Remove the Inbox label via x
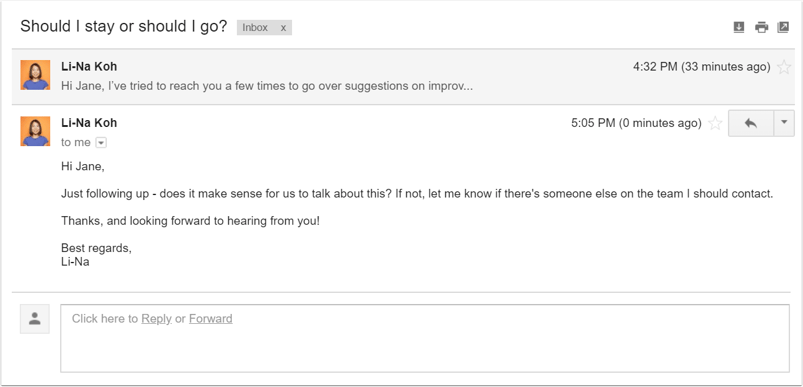The width and height of the screenshot is (803, 387). coord(283,28)
